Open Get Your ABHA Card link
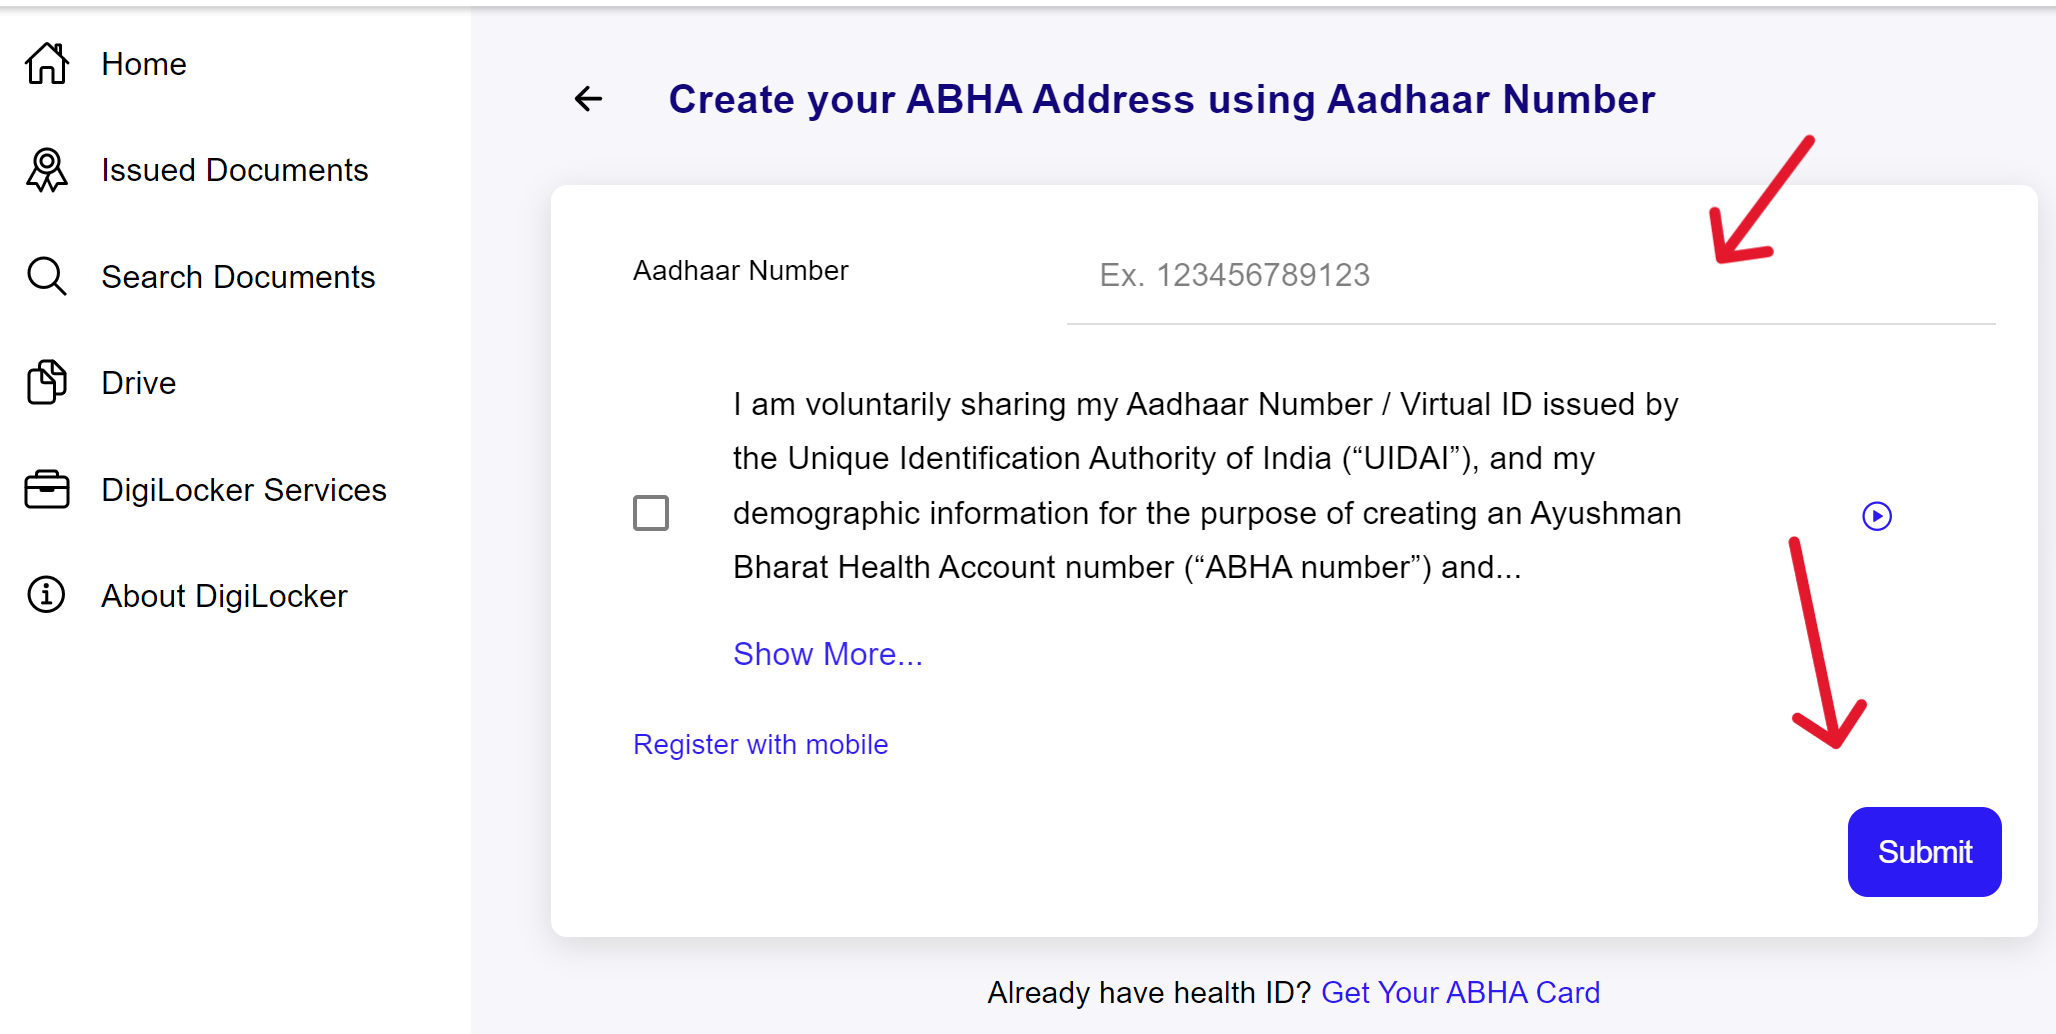 1461,992
